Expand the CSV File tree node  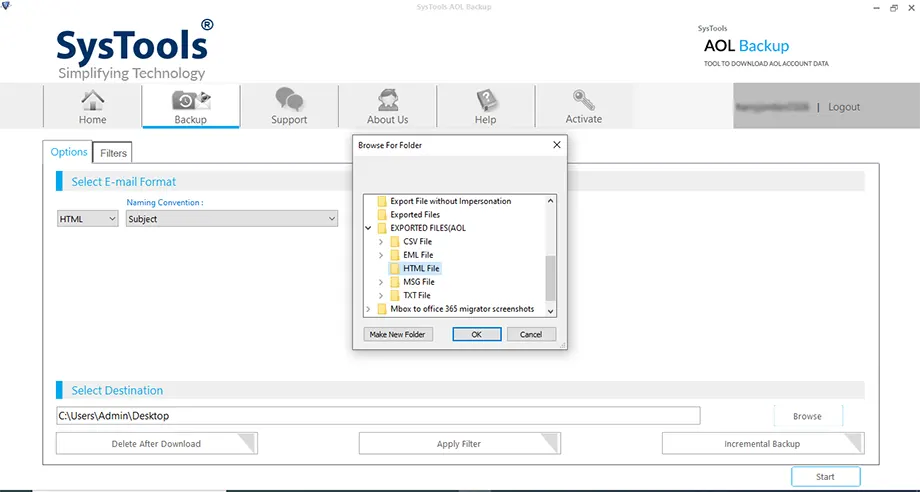[x=381, y=242]
